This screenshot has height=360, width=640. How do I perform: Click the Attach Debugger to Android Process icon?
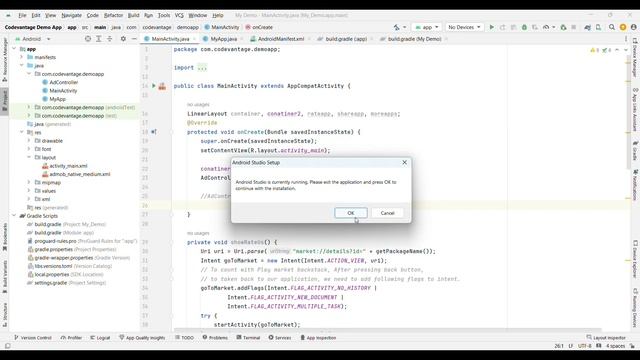click(x=563, y=27)
